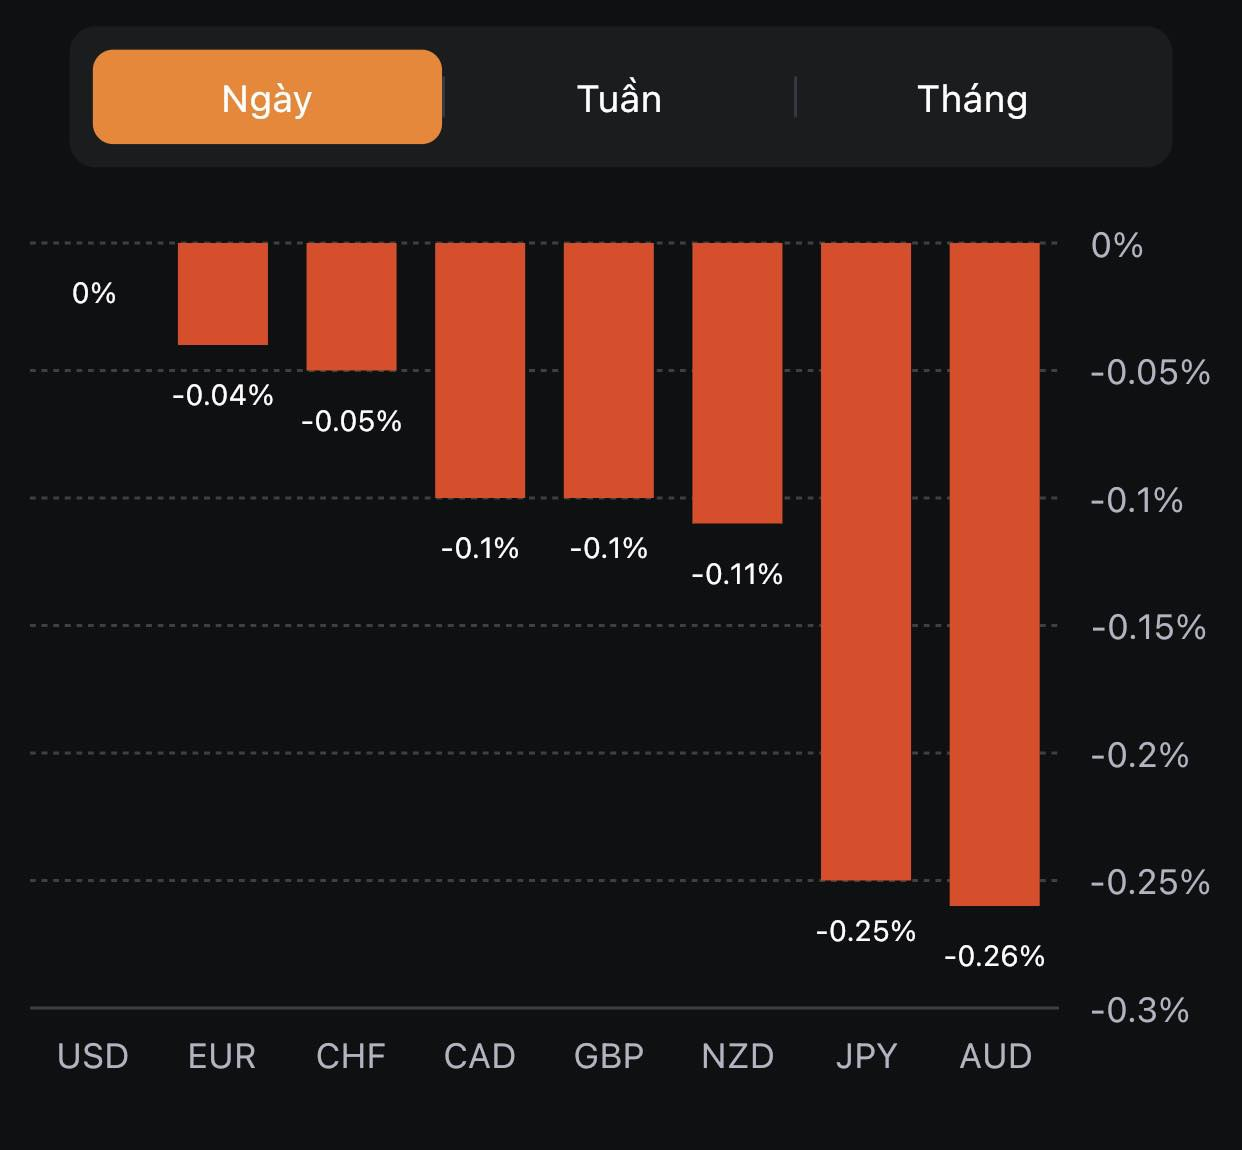Tap the CHF currency label
1242x1150 pixels.
click(351, 1056)
